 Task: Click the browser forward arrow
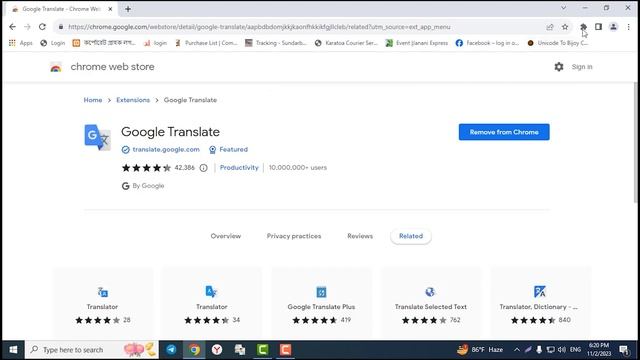pos(27,27)
